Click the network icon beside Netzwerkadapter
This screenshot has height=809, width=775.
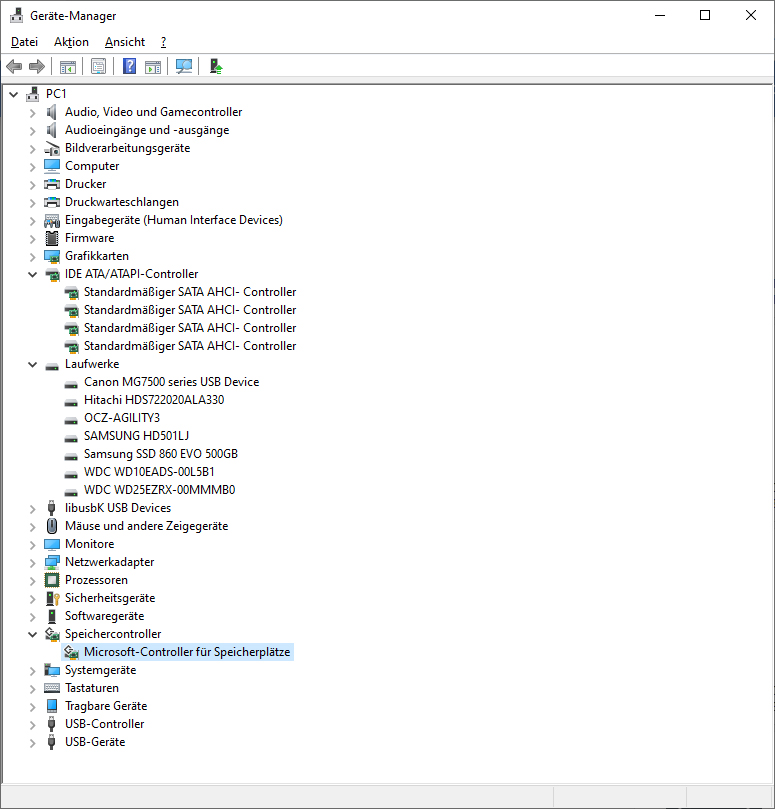click(52, 562)
